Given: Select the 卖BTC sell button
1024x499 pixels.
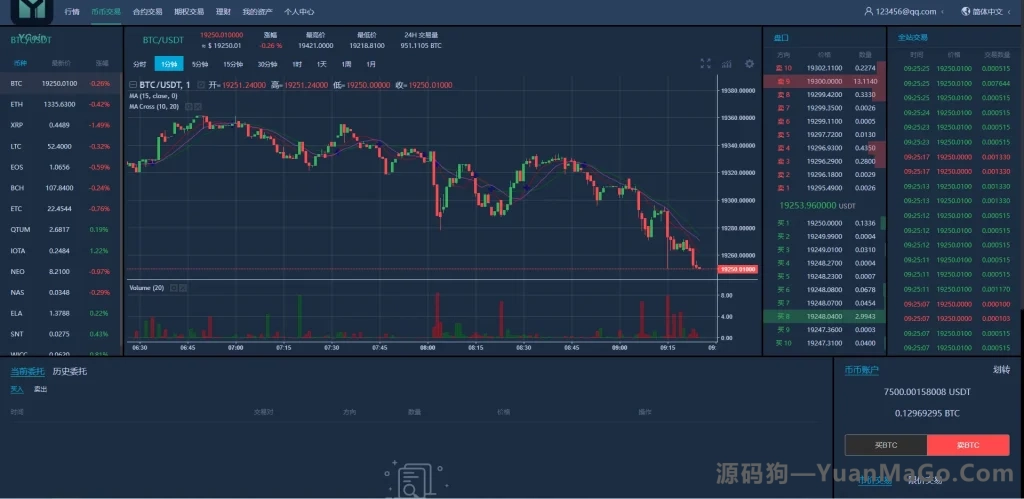Looking at the screenshot, I should [x=968, y=445].
